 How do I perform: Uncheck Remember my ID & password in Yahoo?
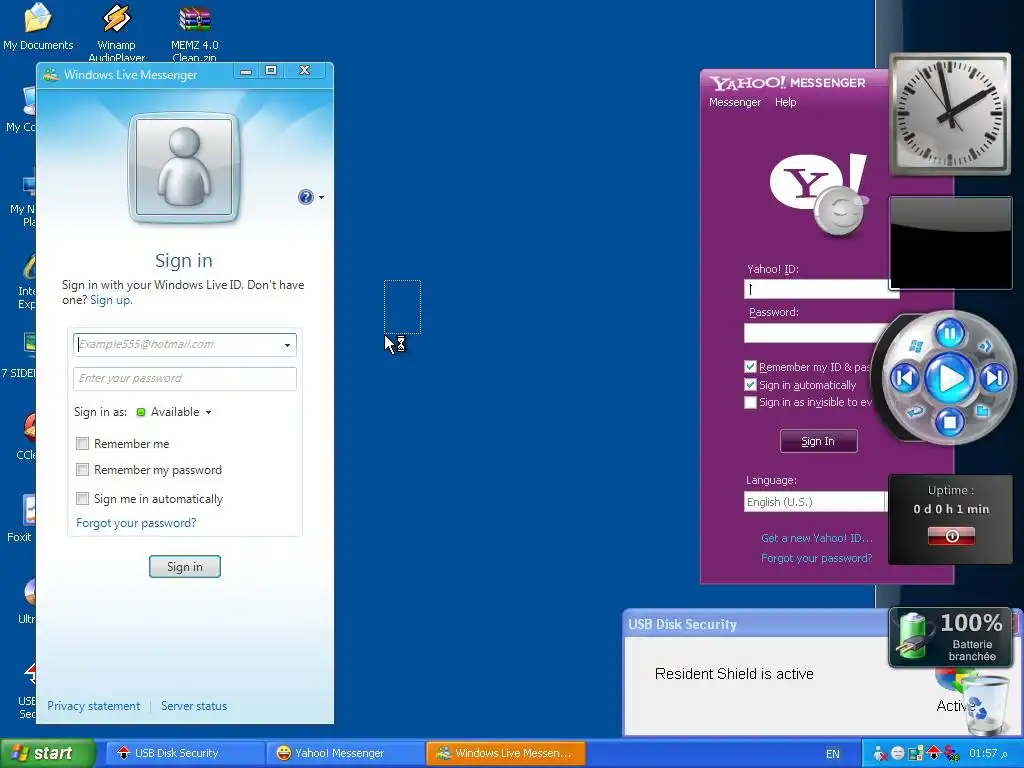[x=750, y=367]
